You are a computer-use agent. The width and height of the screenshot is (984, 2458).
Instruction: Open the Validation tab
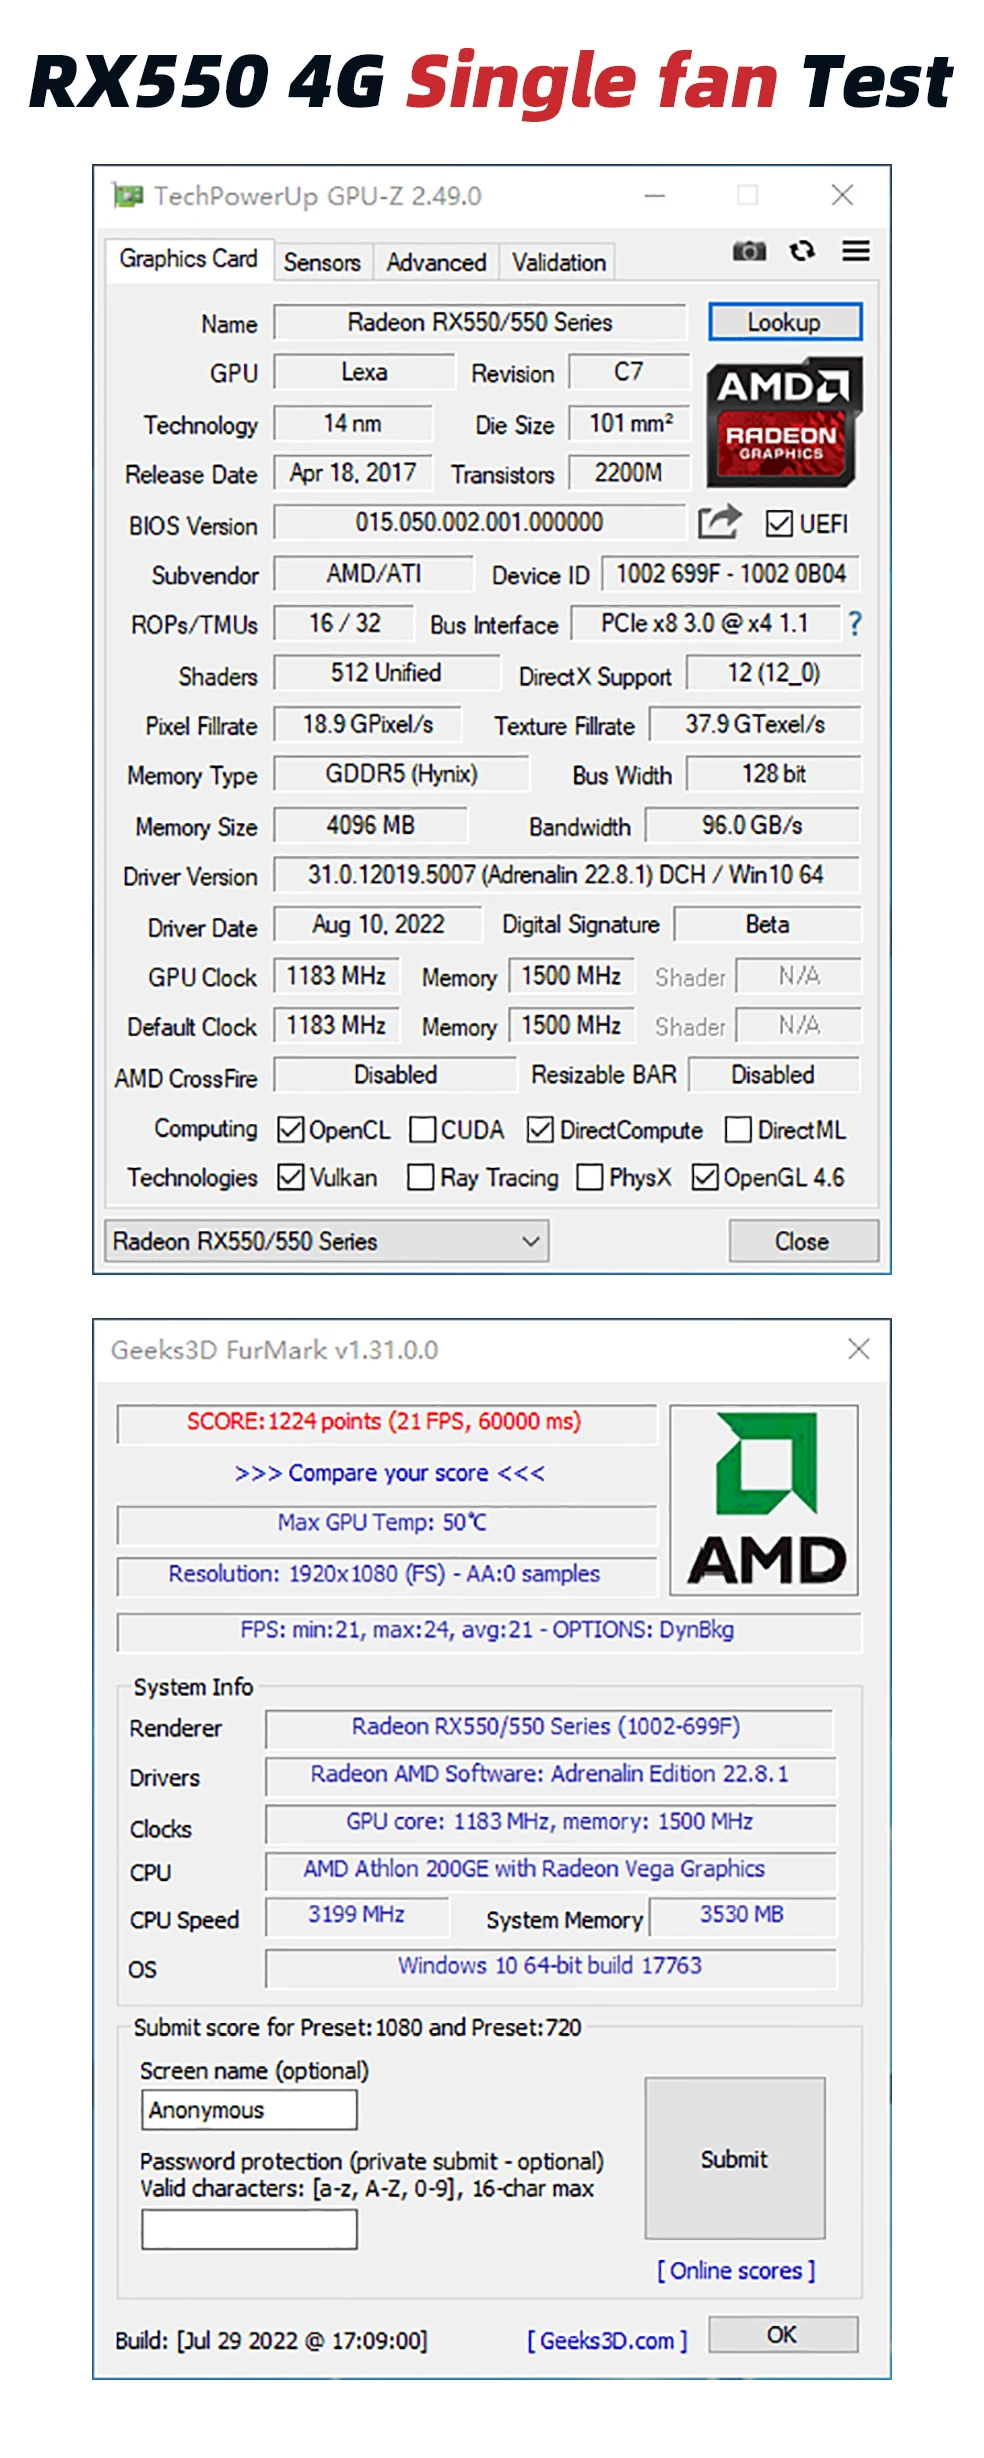(558, 262)
